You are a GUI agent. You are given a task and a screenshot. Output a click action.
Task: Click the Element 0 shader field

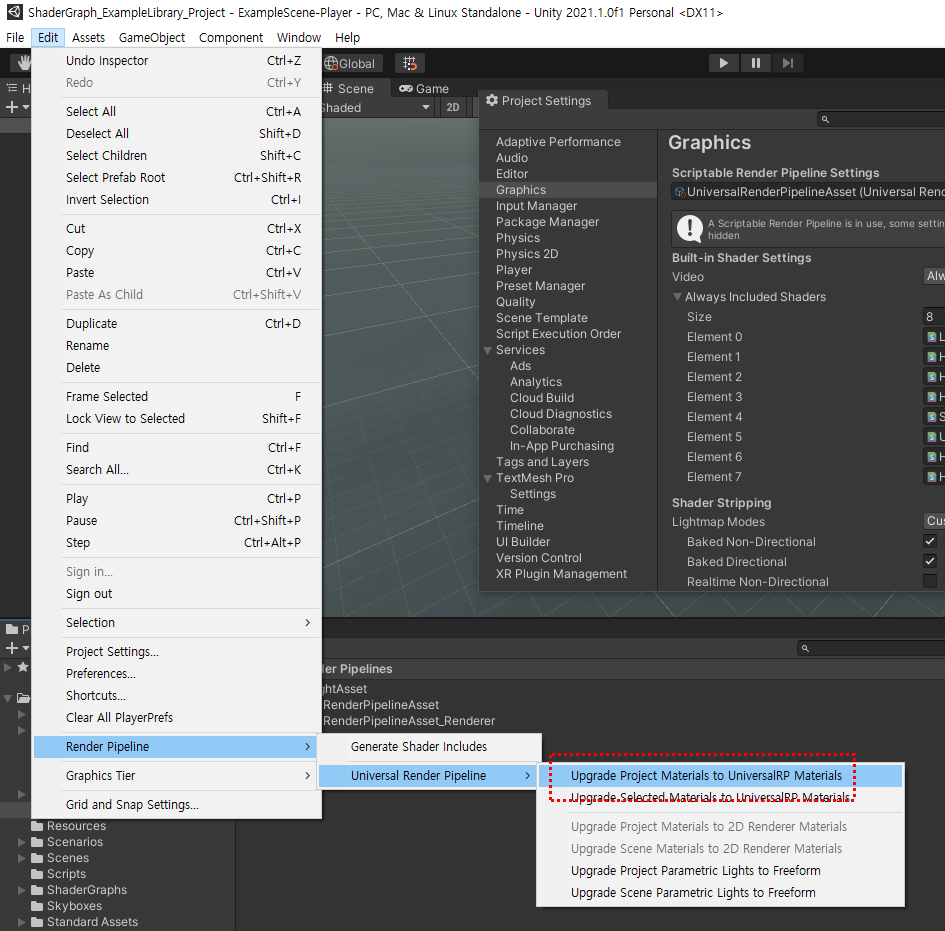click(x=934, y=337)
